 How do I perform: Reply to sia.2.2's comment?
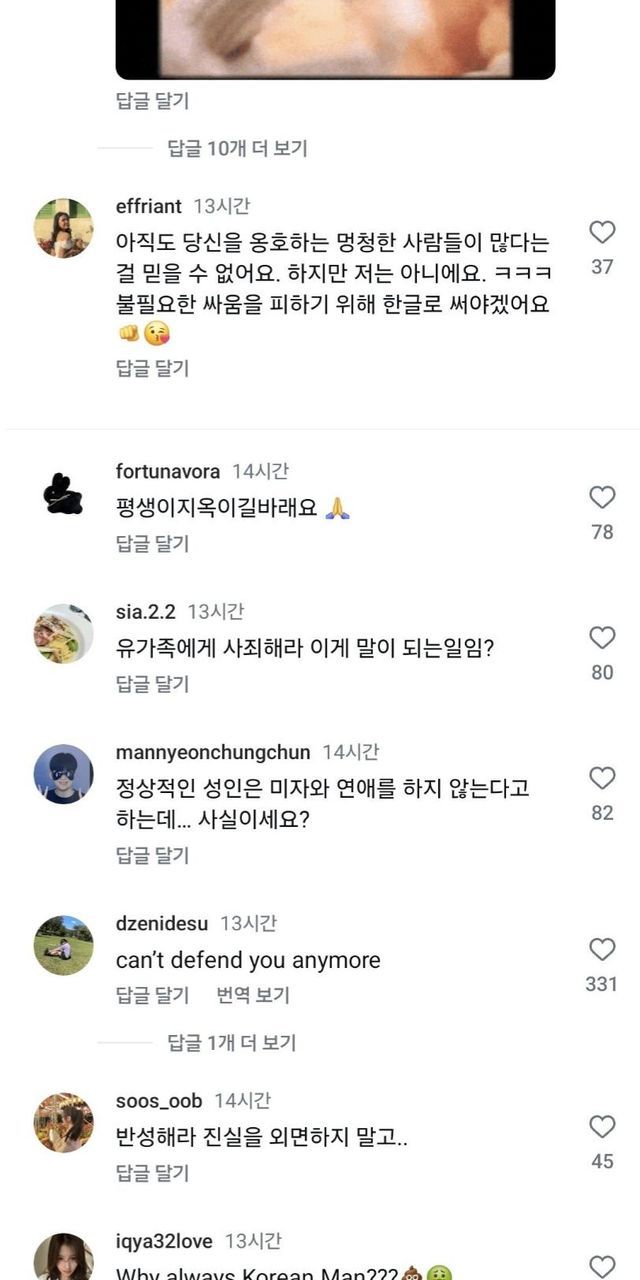152,684
